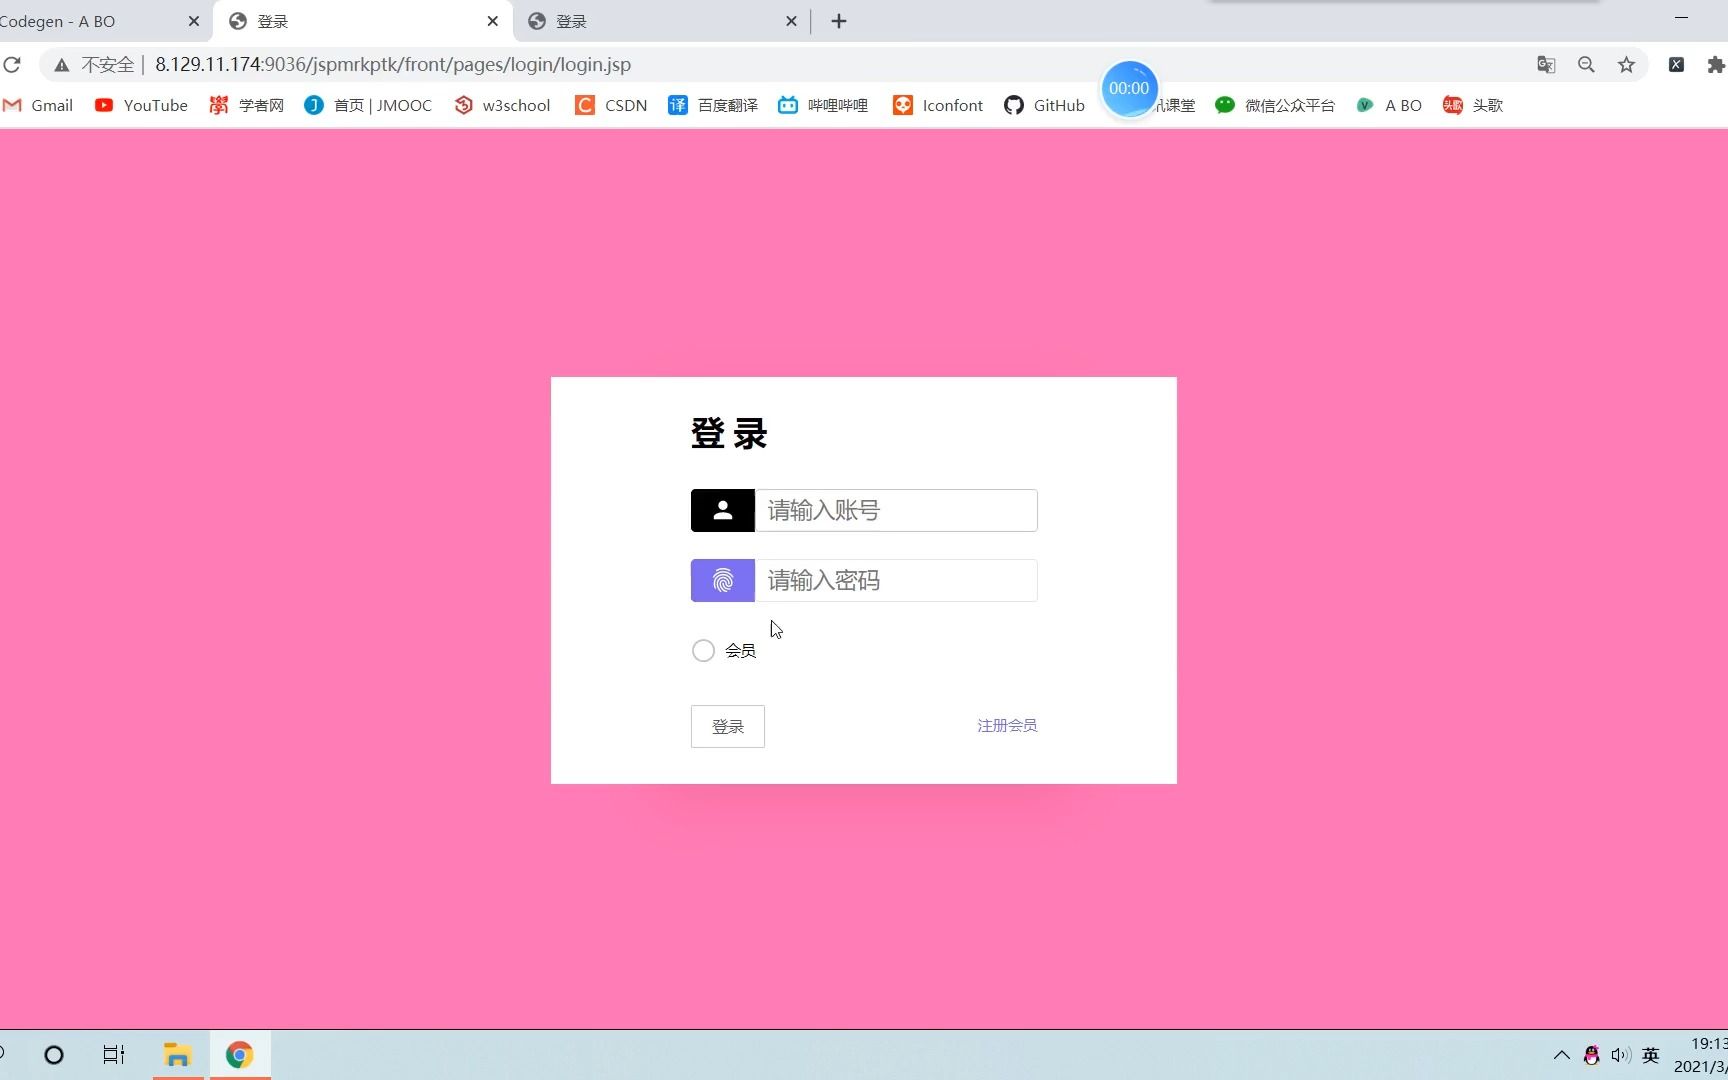Focus the 请输入账号 account input field
Viewport: 1728px width, 1080px height.
click(896, 511)
